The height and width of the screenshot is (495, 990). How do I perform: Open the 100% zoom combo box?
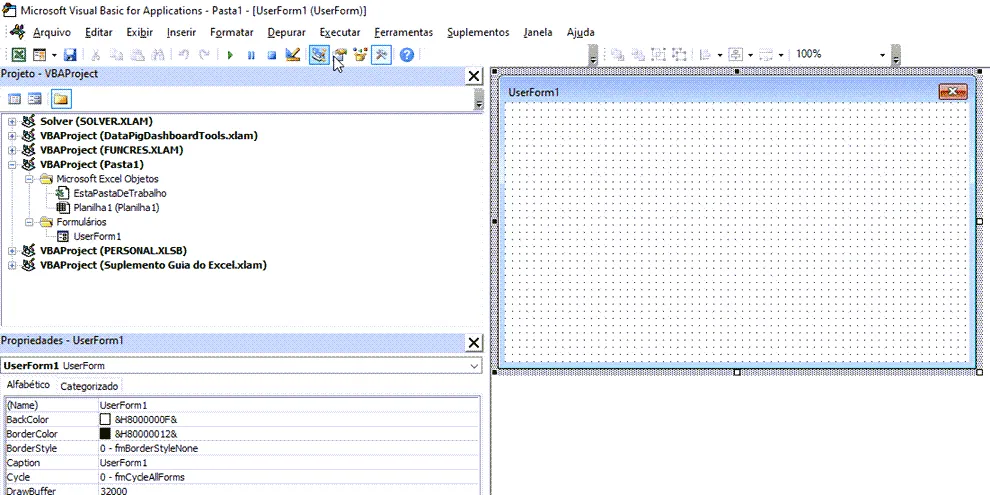tap(882, 55)
